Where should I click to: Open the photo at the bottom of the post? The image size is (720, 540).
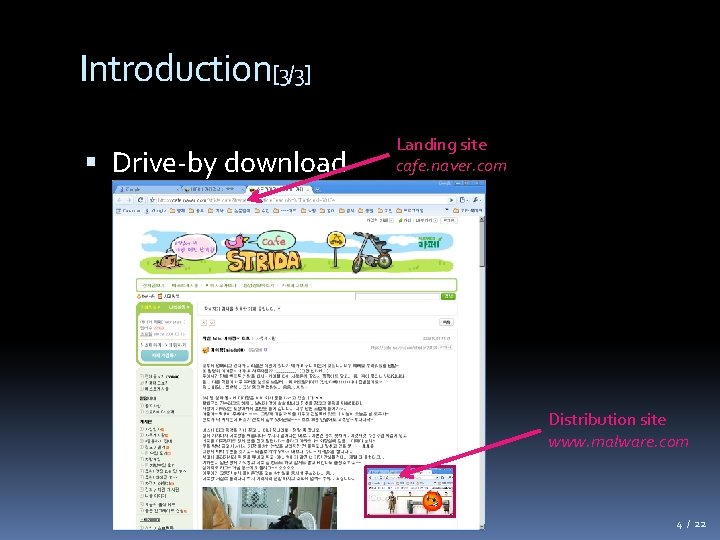(x=270, y=508)
